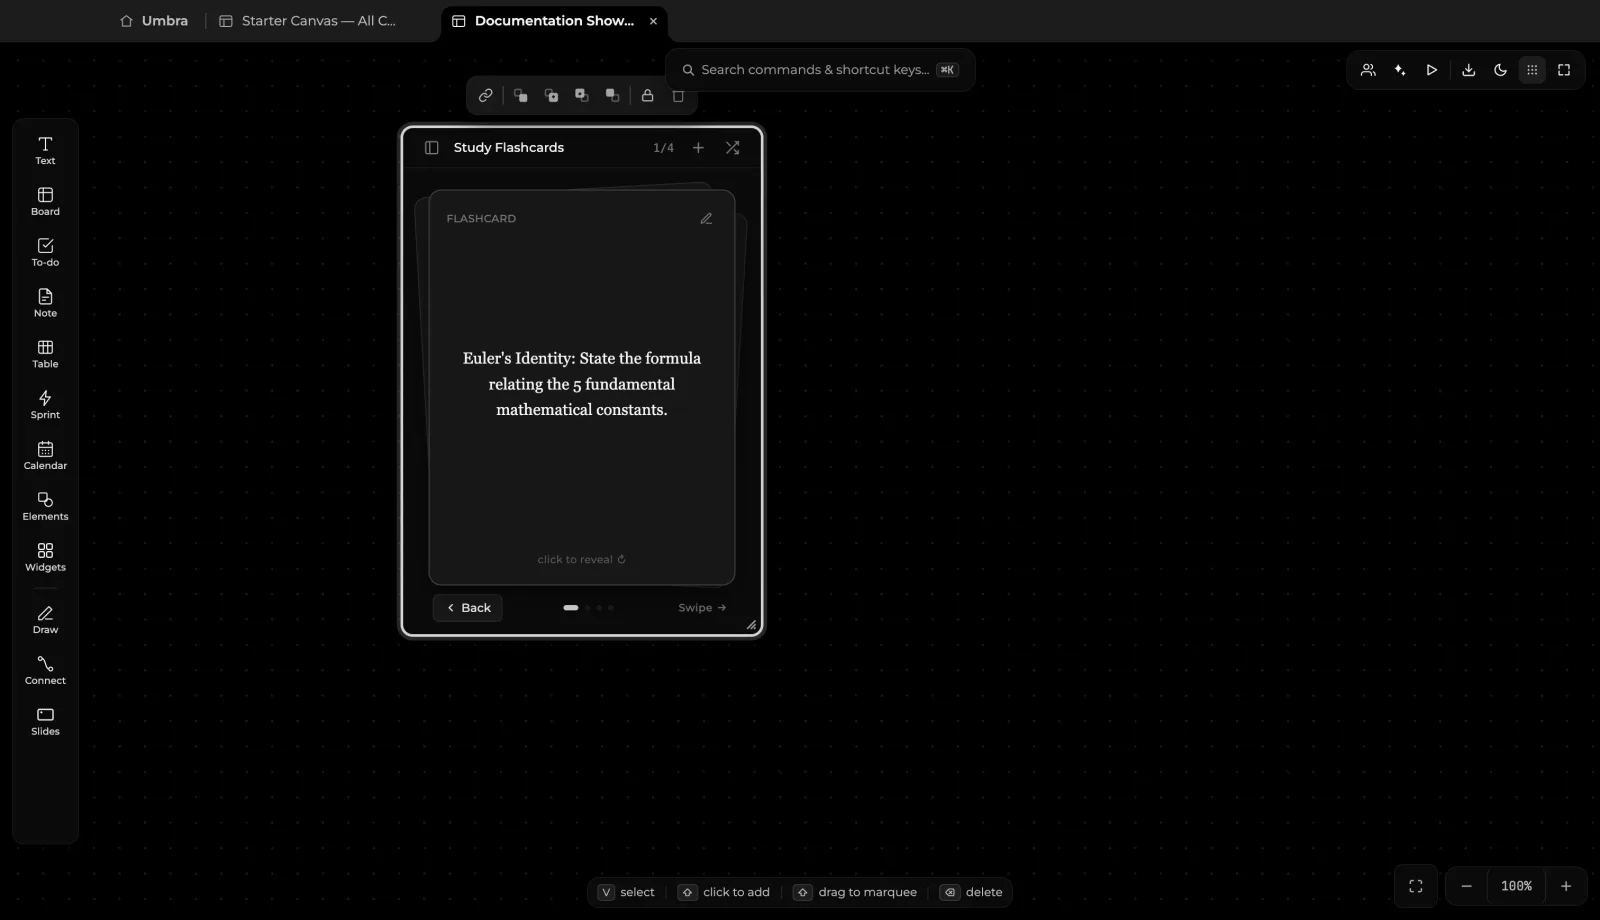Click the Study Flashcards title

pyautogui.click(x=509, y=147)
